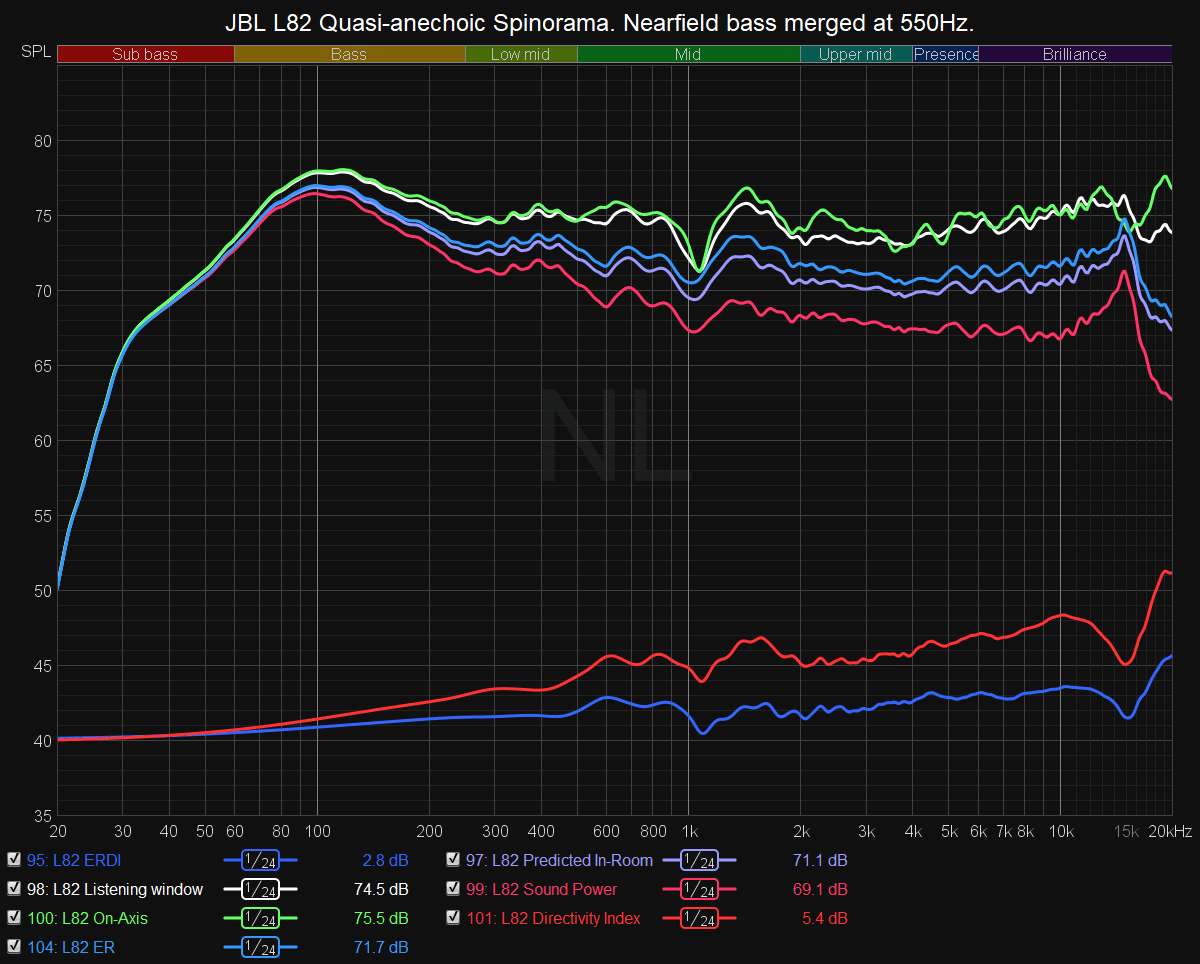This screenshot has width=1200, height=964.
Task: Click the '104: L82 ER' legend label
Action: 71,947
